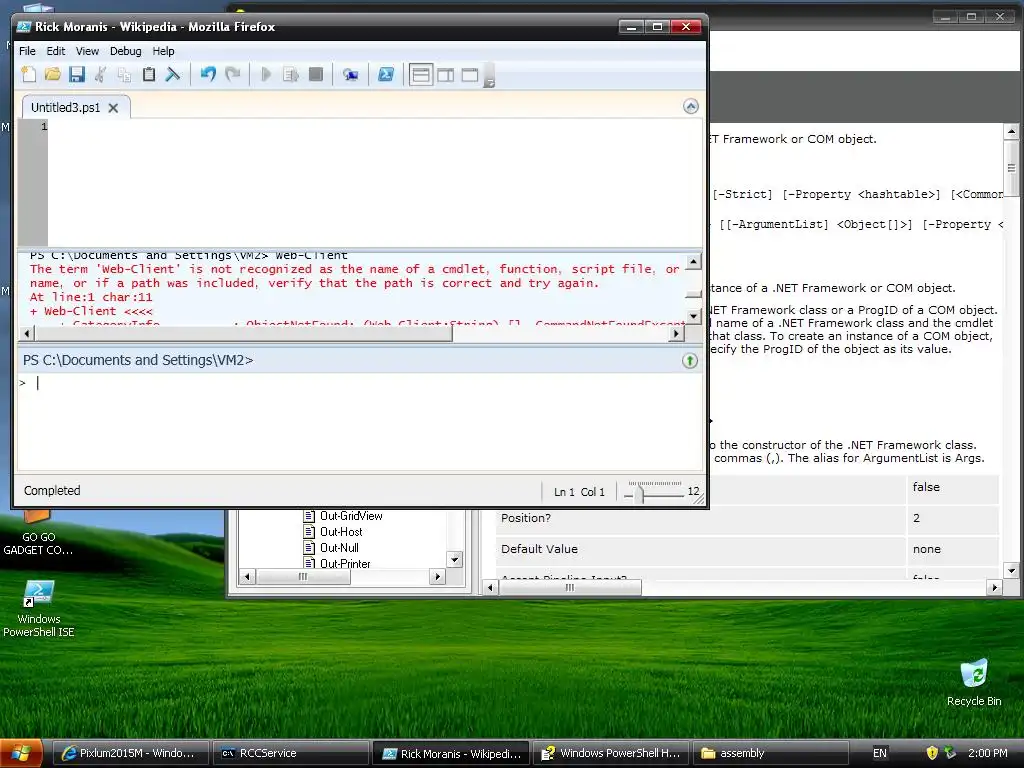Open the File menu
Viewport: 1024px width, 768px height.
(27, 51)
